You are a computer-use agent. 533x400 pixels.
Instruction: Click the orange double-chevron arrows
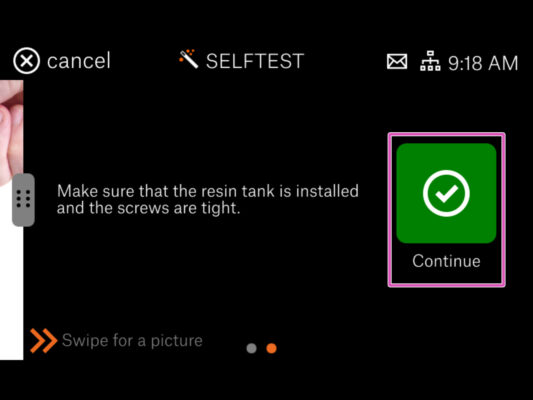(x=43, y=341)
